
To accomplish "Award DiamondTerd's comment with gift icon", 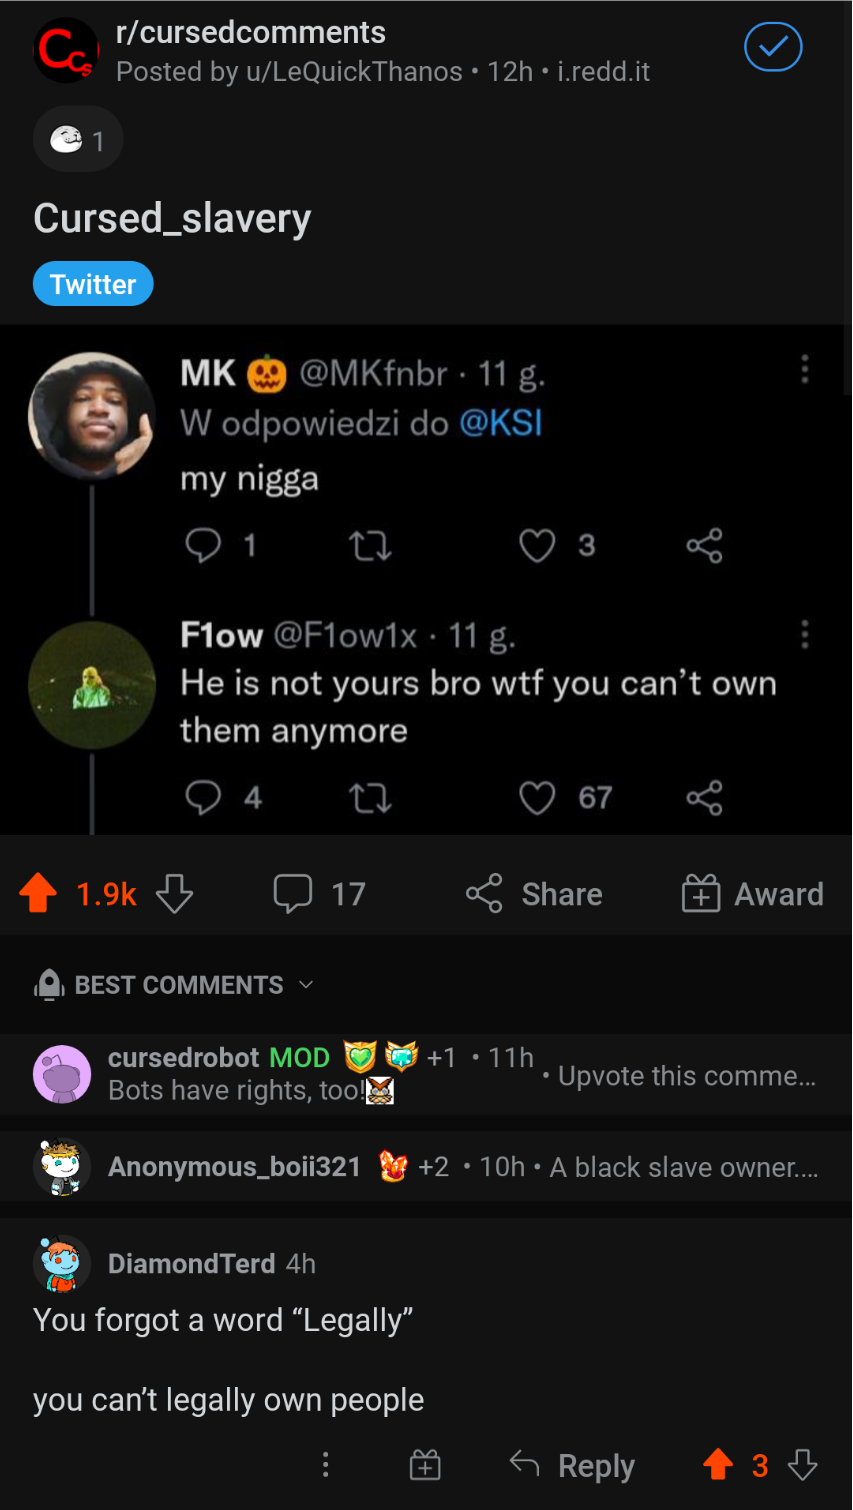I will point(425,1465).
